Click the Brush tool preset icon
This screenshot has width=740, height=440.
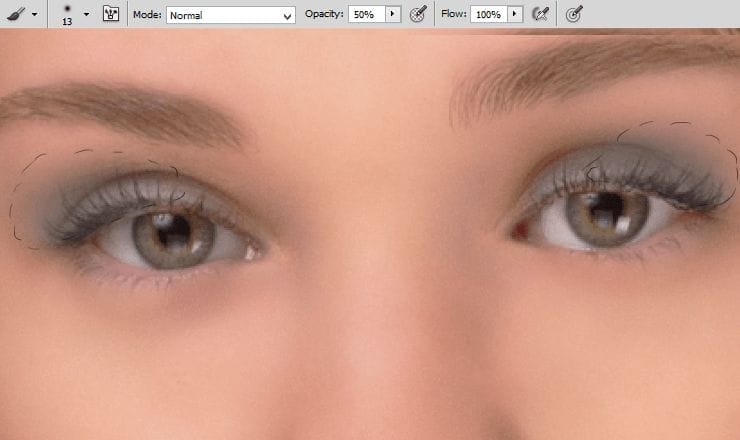pos(15,14)
